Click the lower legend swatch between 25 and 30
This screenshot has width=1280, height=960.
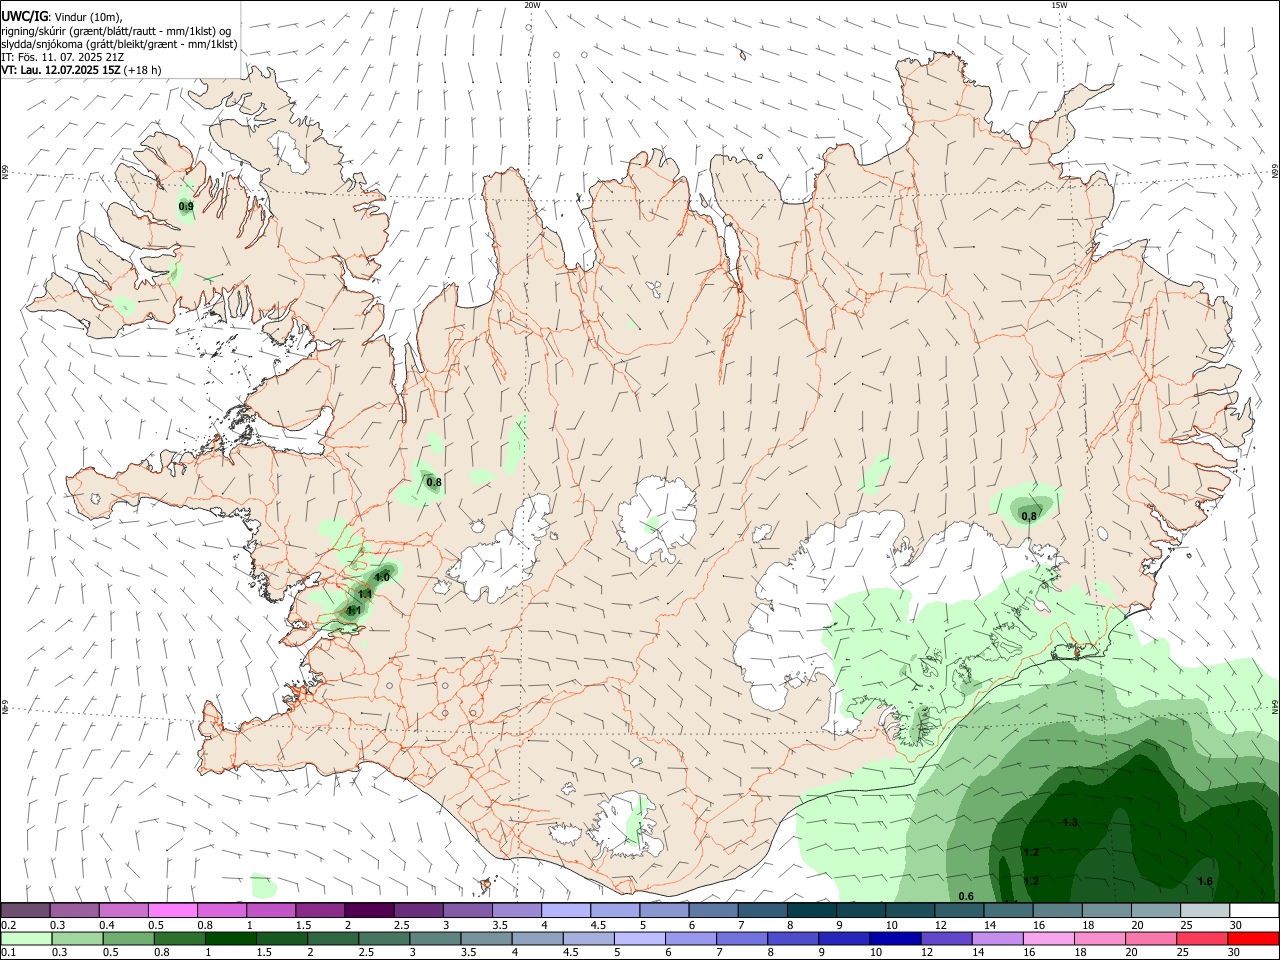(x=1202, y=939)
